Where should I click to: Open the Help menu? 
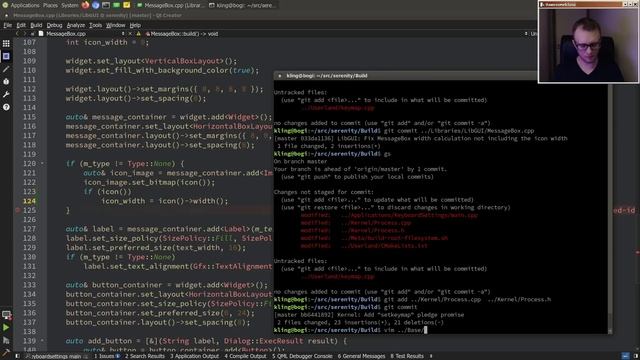point(135,25)
